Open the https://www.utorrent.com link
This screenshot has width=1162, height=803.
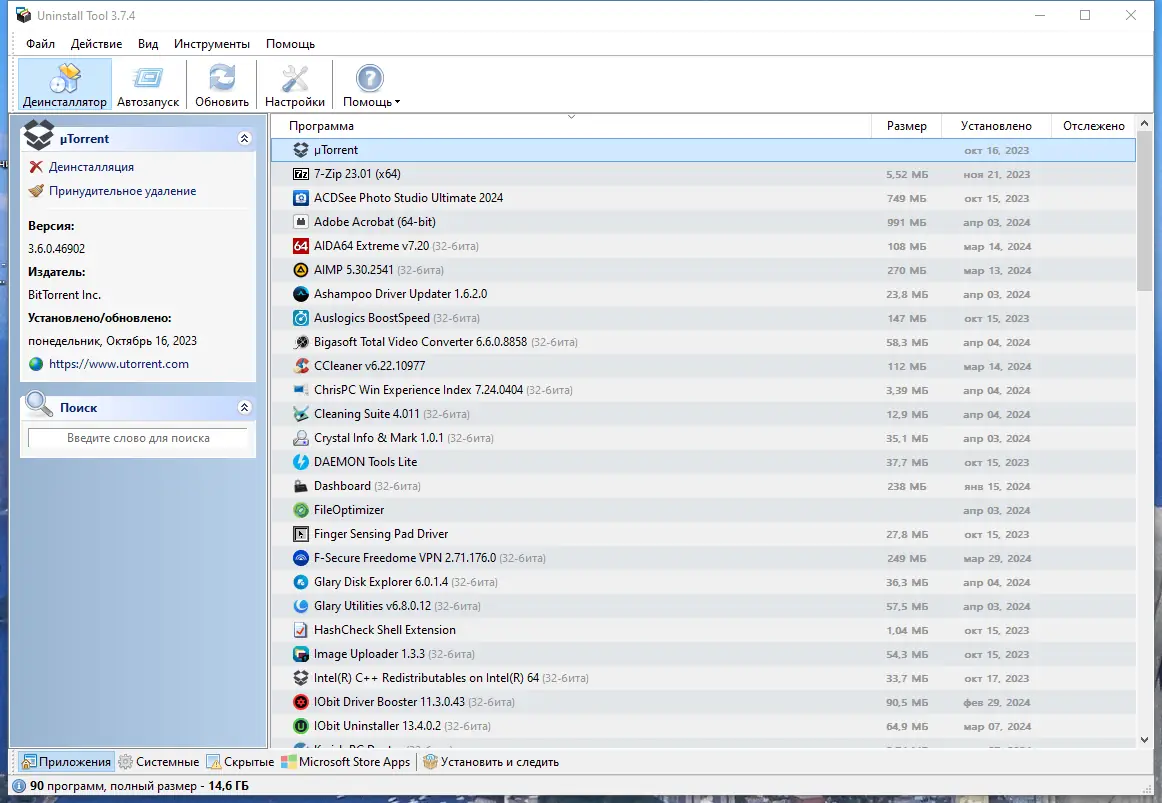(119, 364)
